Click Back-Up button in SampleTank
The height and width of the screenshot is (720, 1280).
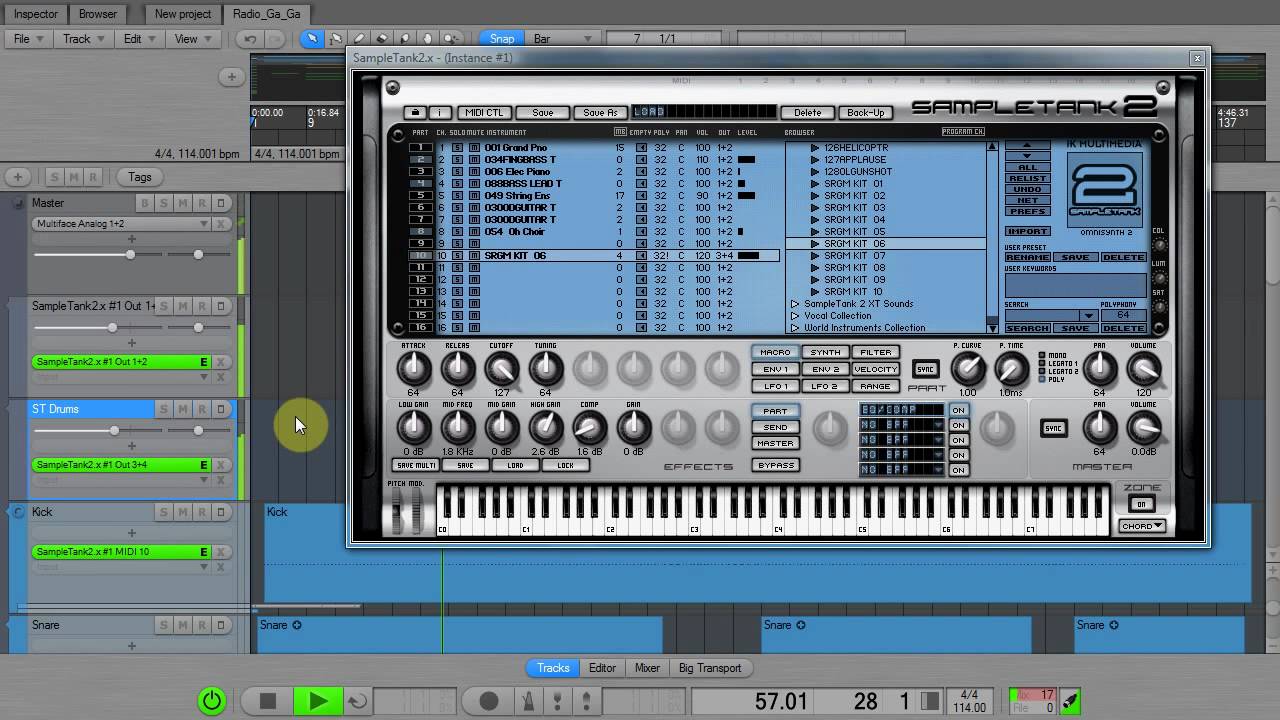click(865, 113)
